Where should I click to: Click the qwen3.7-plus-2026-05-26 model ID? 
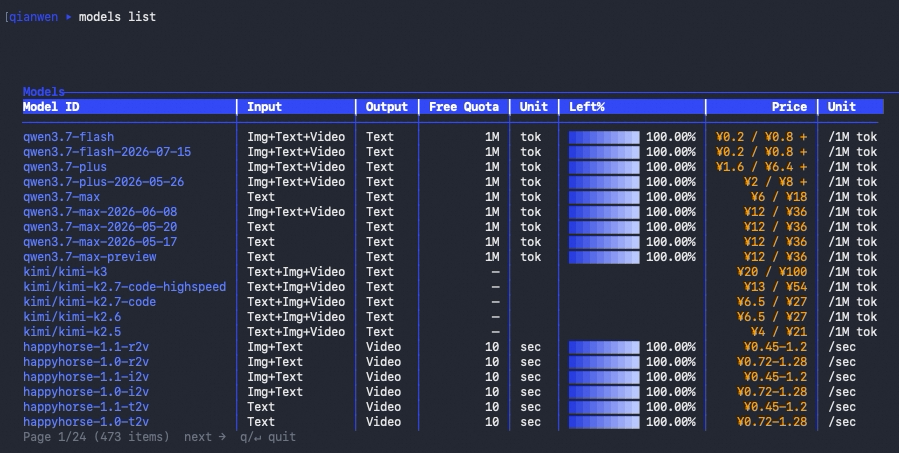click(x=103, y=182)
